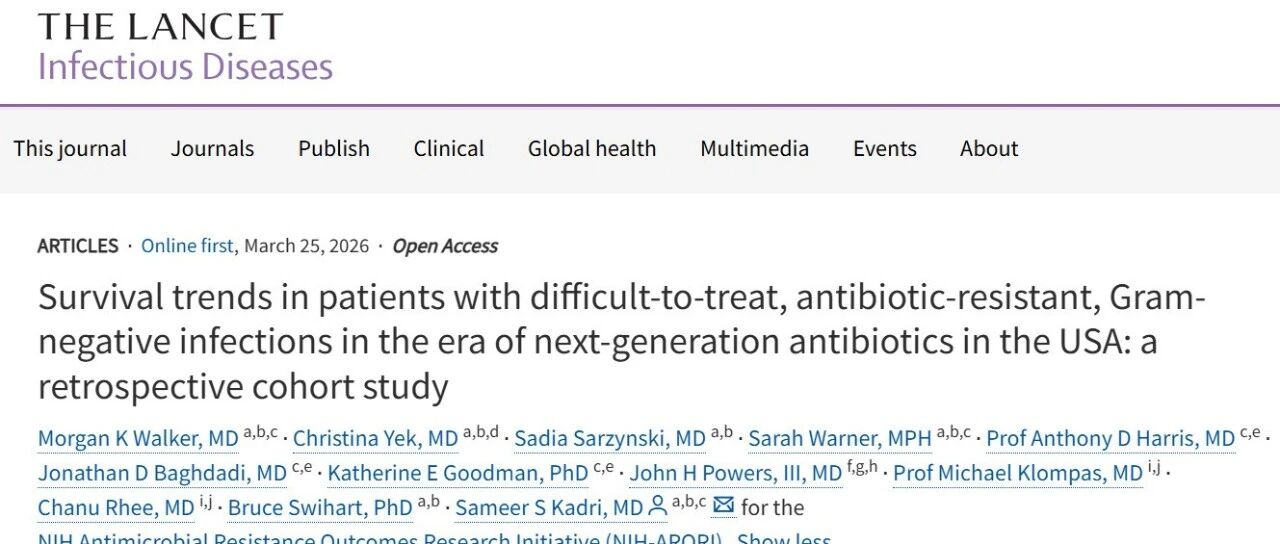This screenshot has width=1280, height=544.
Task: Click the envelope email icon after Kadri
Action: tap(723, 507)
